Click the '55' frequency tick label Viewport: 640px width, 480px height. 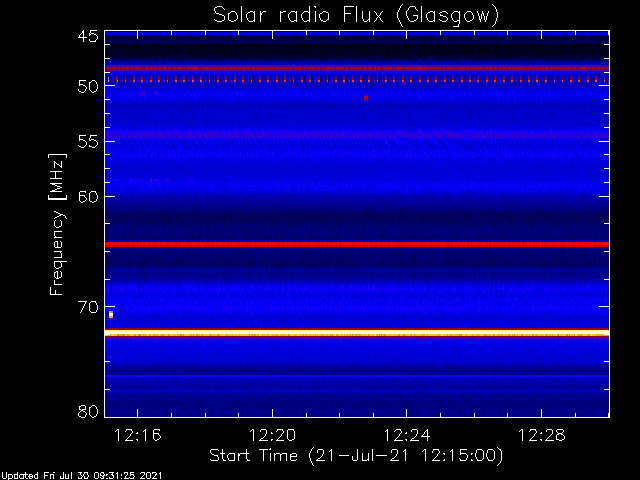88,142
